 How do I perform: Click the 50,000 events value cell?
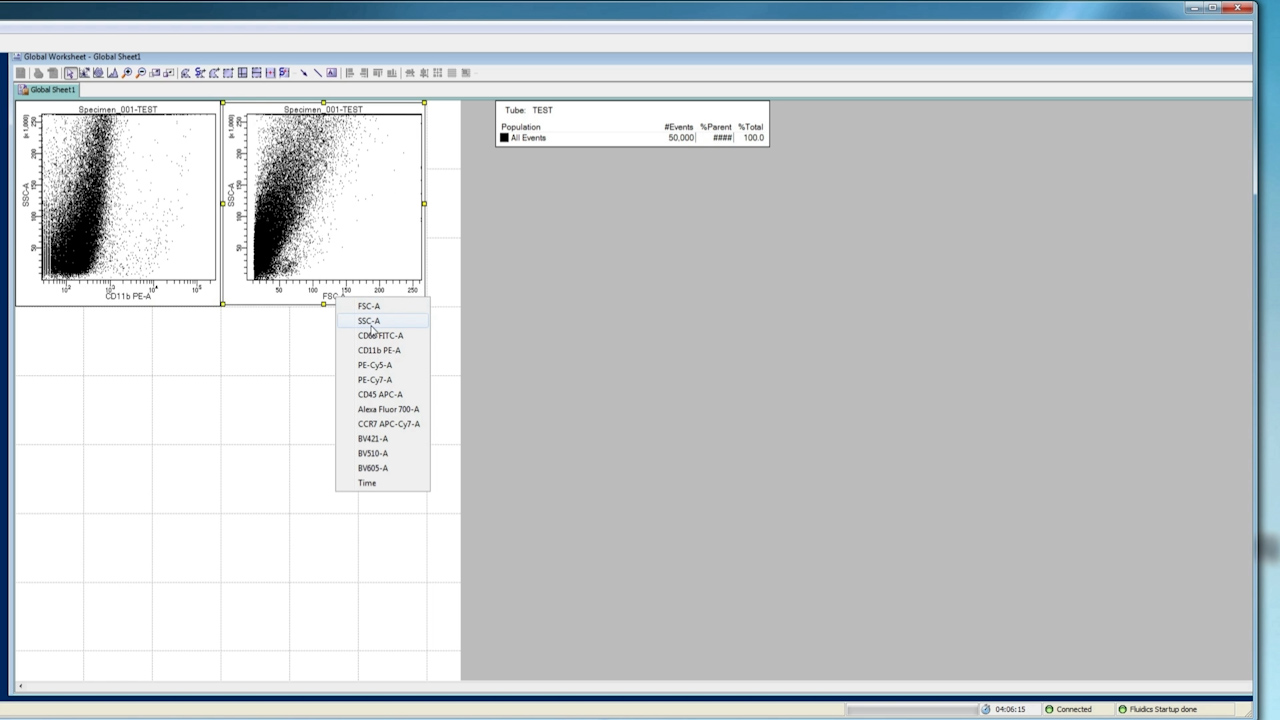click(681, 138)
